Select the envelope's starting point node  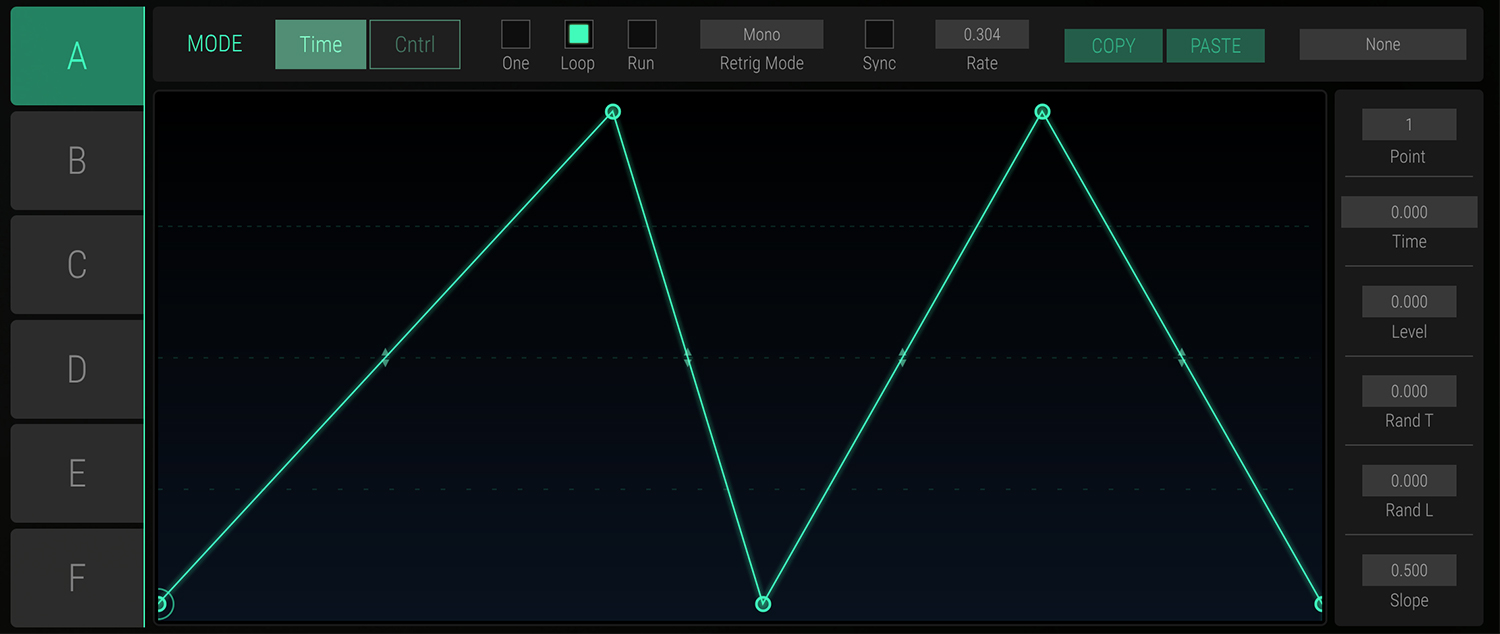161,603
